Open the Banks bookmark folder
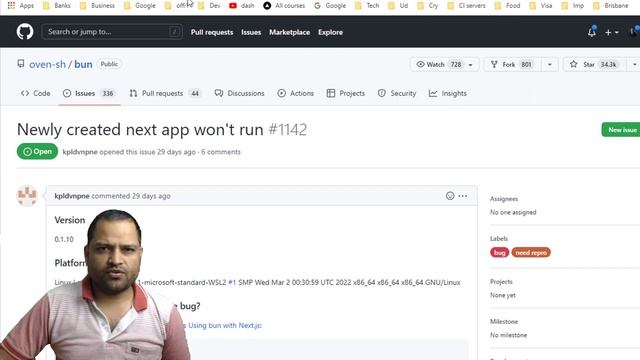 [x=57, y=5]
